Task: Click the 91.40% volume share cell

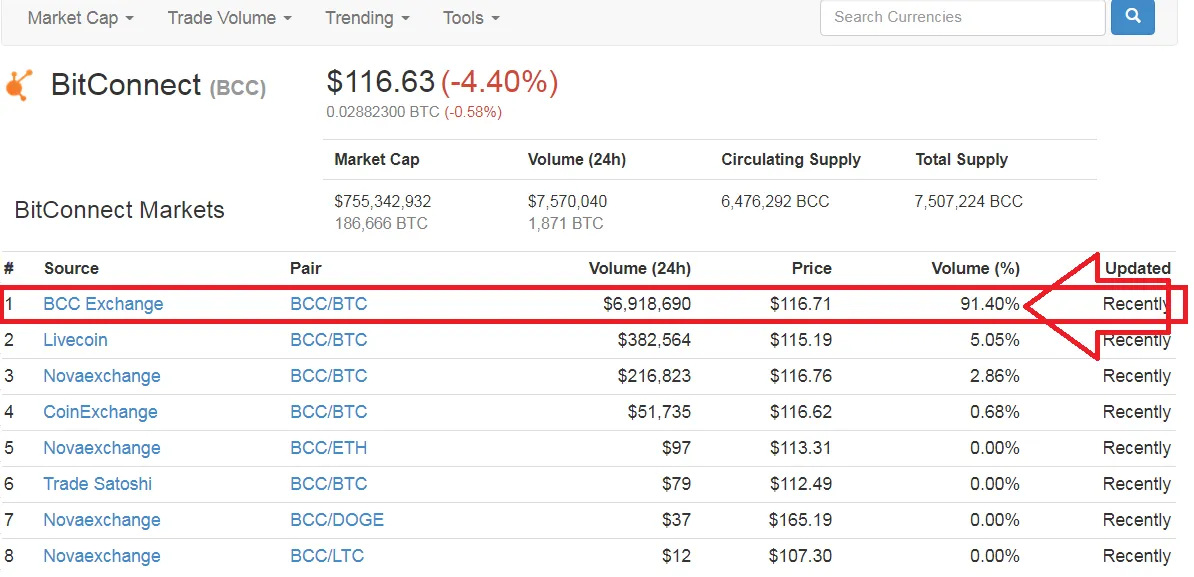Action: click(990, 304)
